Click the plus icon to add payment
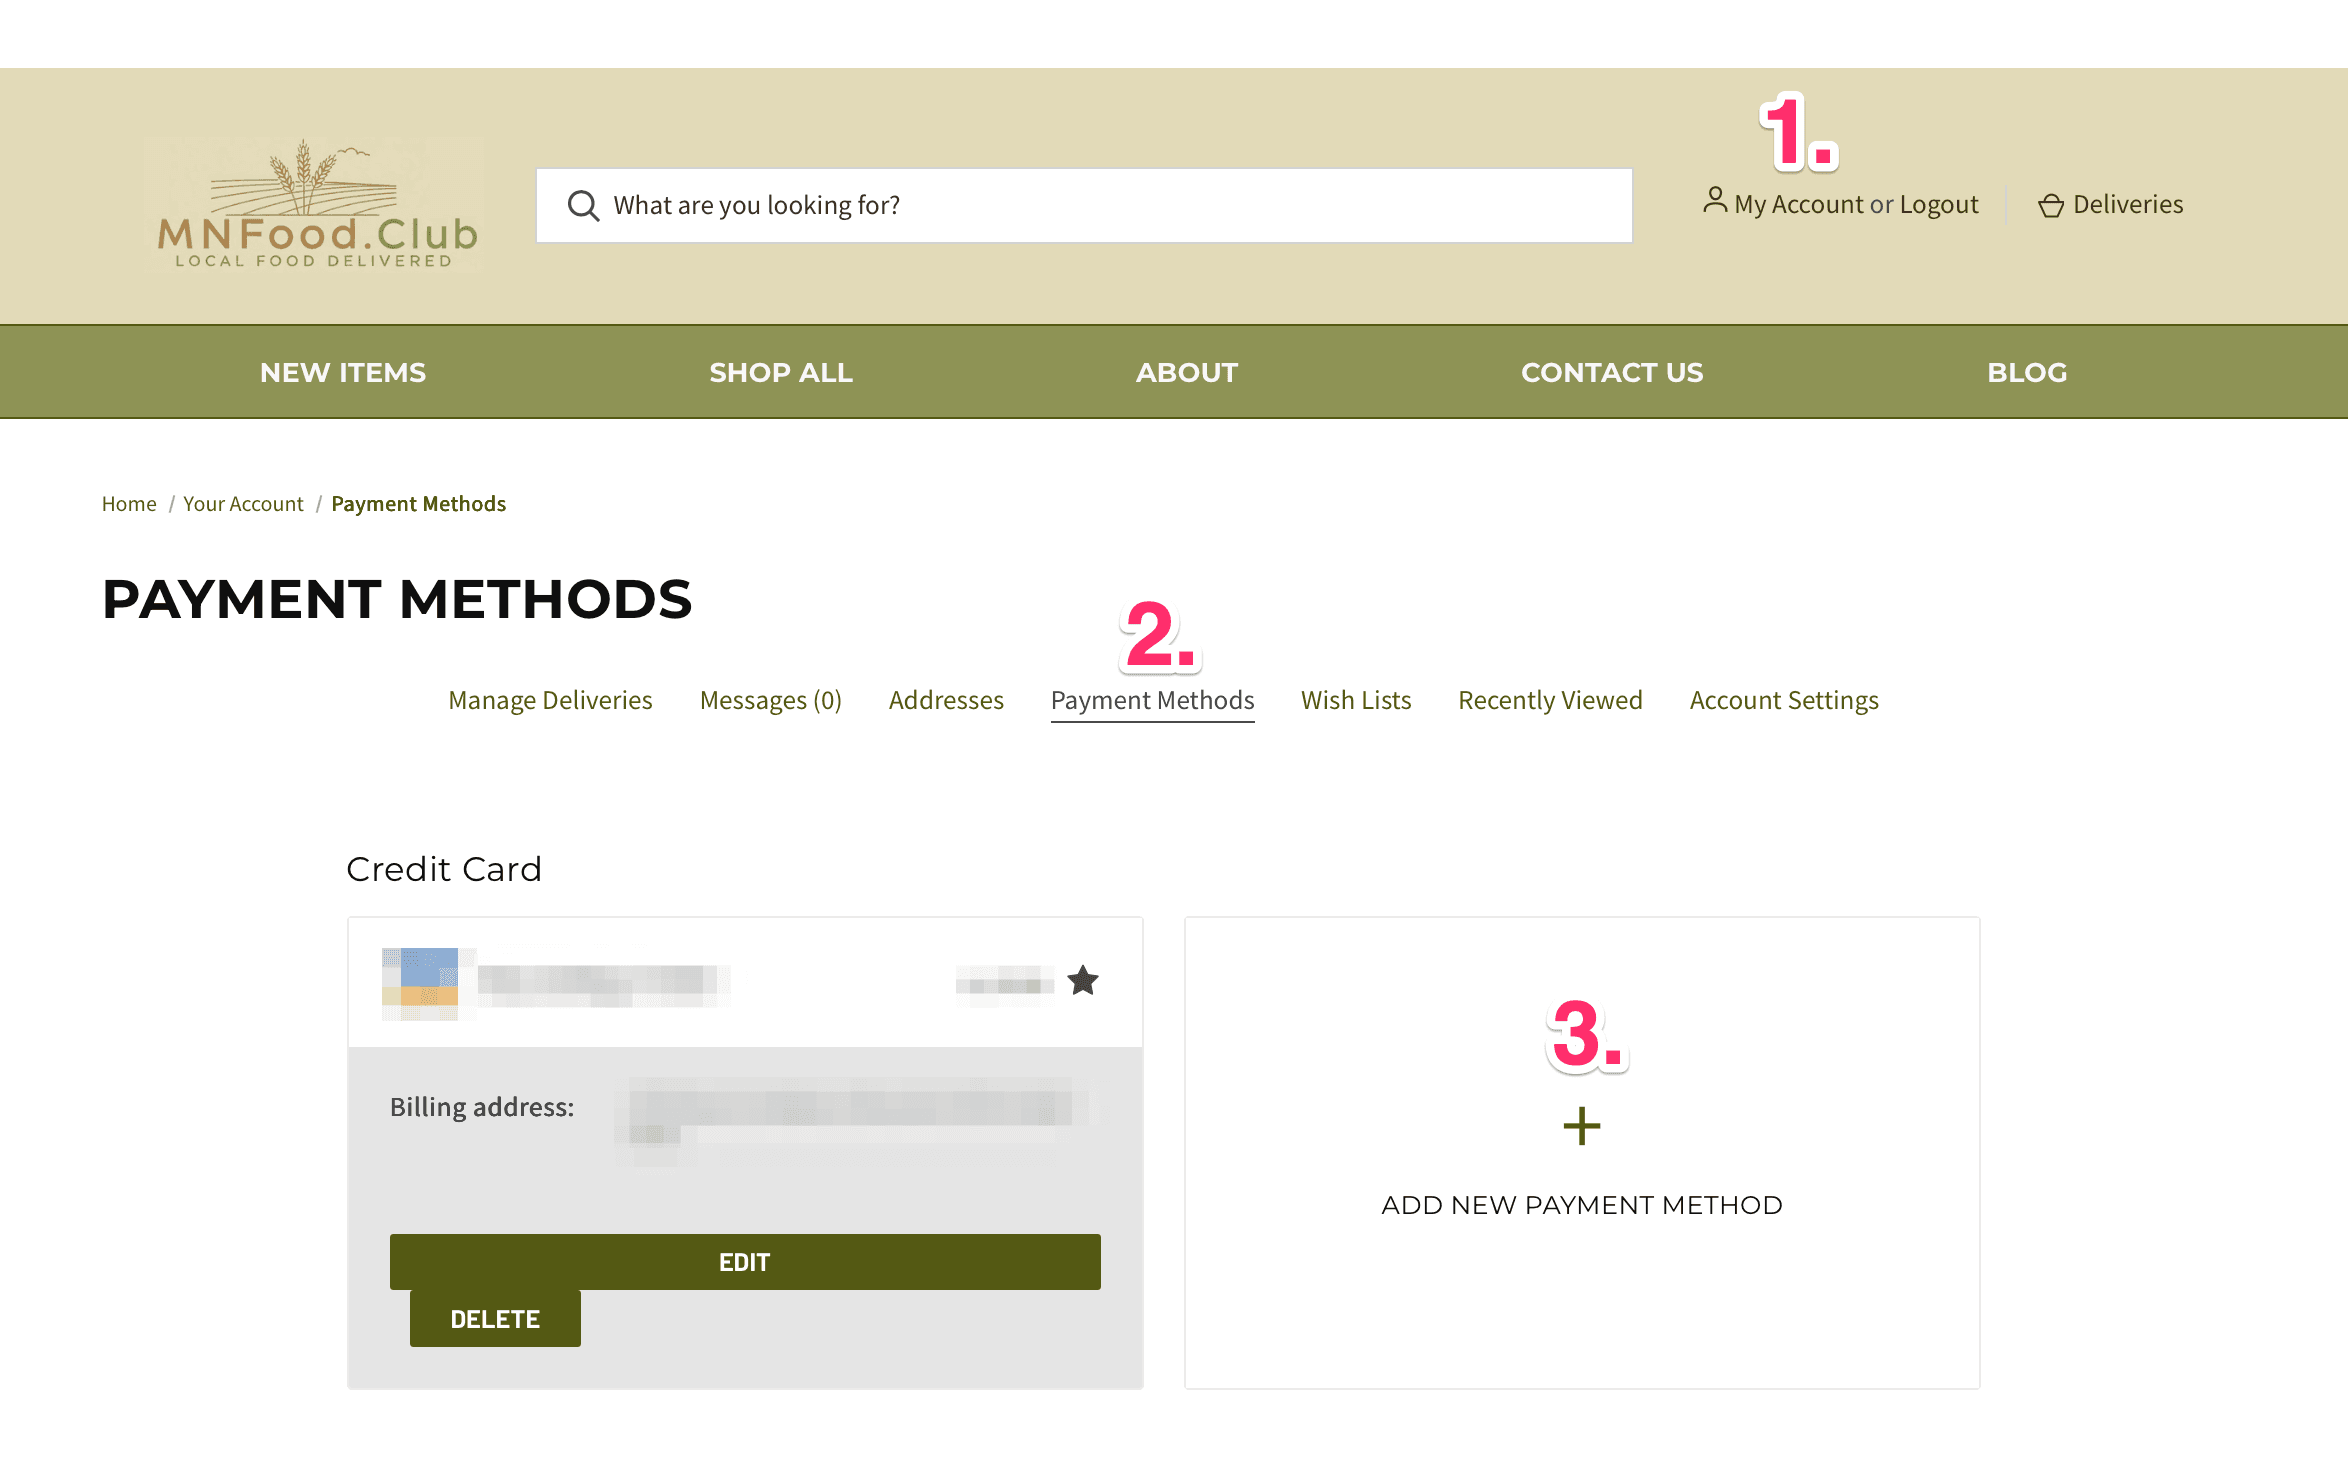Image resolution: width=2348 pixels, height=1484 pixels. coord(1582,1126)
